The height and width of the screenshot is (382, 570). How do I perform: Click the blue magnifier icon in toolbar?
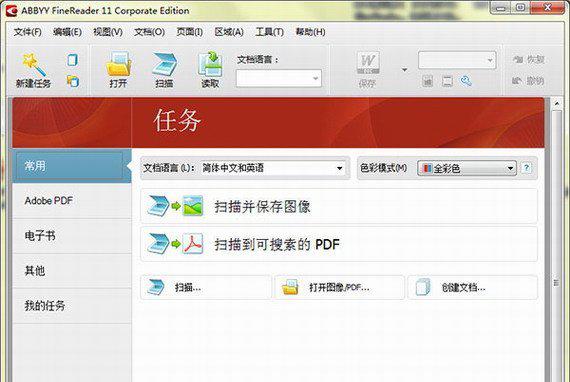click(x=466, y=81)
